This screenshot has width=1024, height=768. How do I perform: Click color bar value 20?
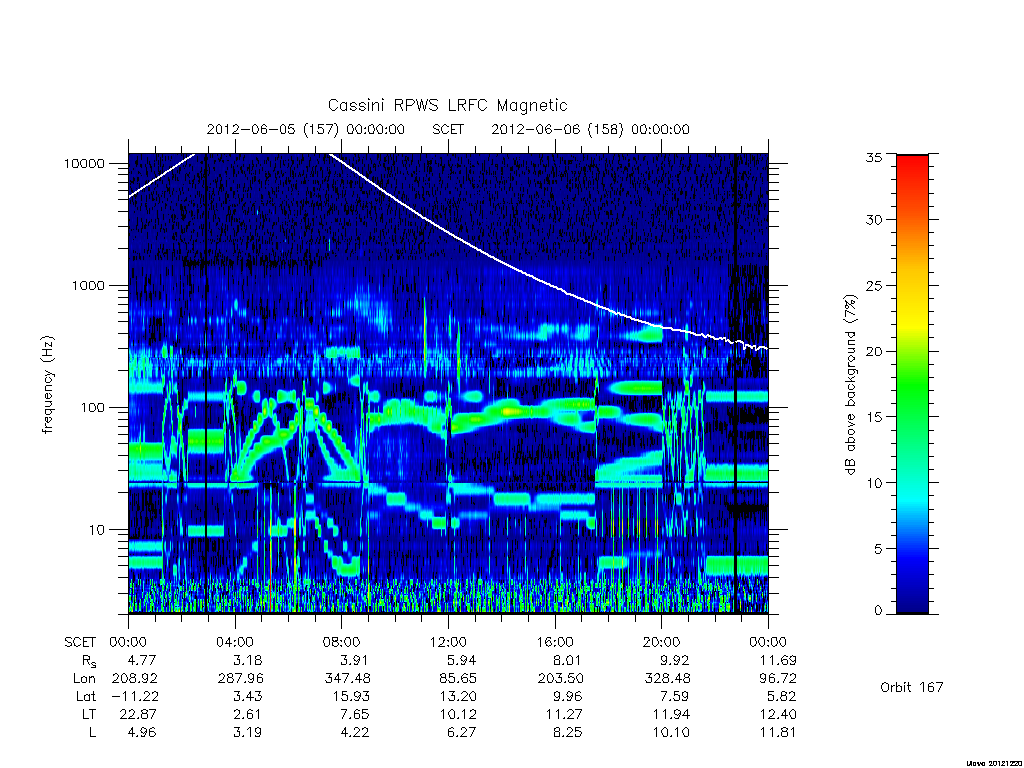[874, 351]
